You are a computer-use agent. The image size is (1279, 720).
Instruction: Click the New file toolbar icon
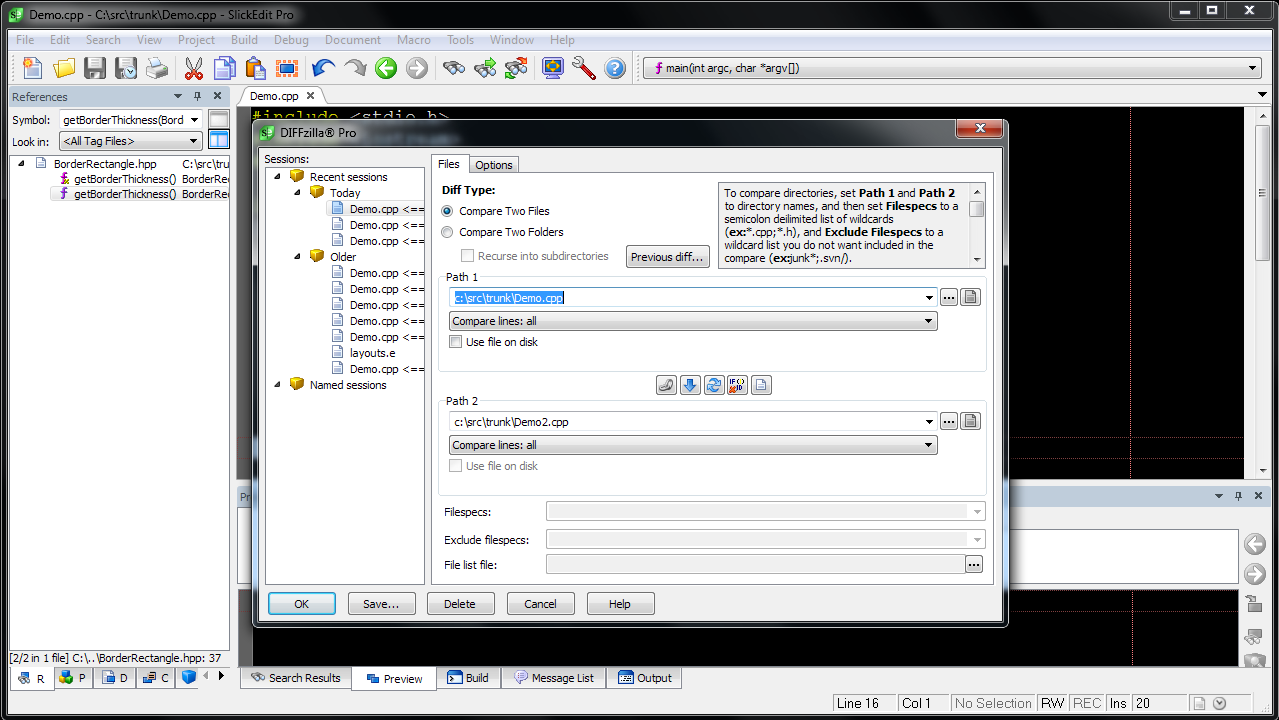click(x=33, y=68)
